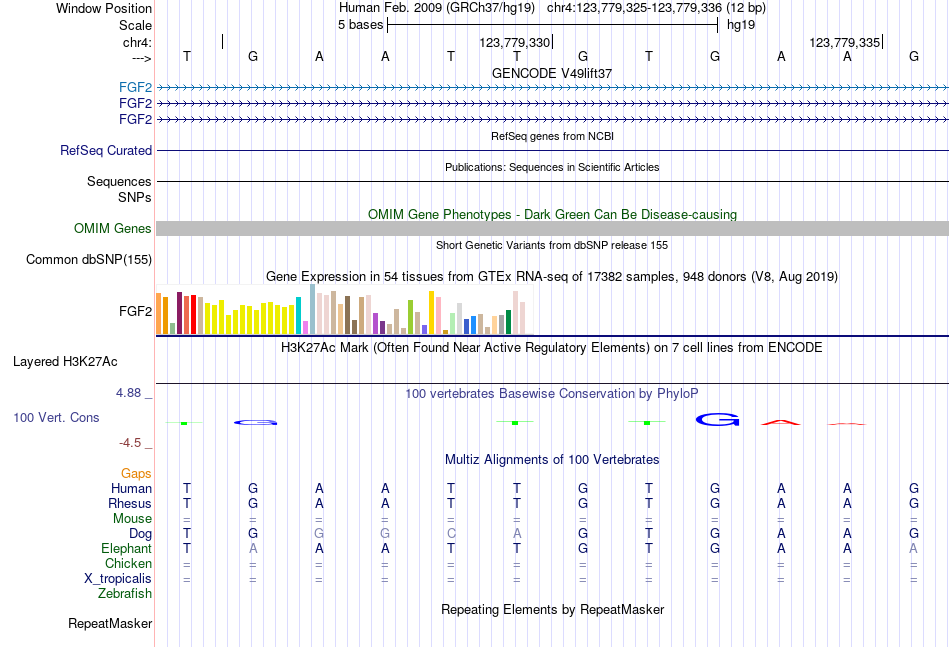The height and width of the screenshot is (647, 950).
Task: Click the Mouse alignment row label
Action: 133,519
